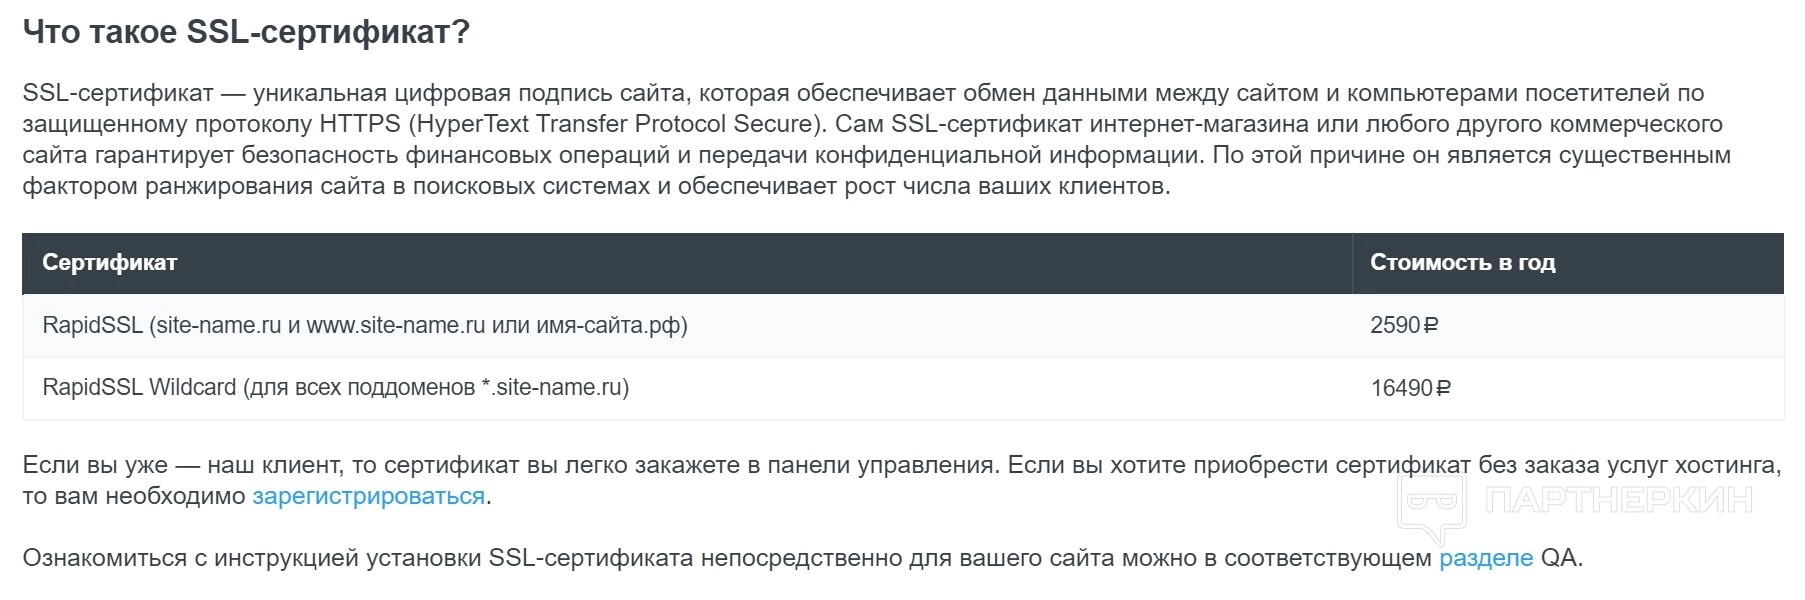Click the 'www.site-name.ru' text in table
Screen dimensions: 1805x600
[395, 326]
